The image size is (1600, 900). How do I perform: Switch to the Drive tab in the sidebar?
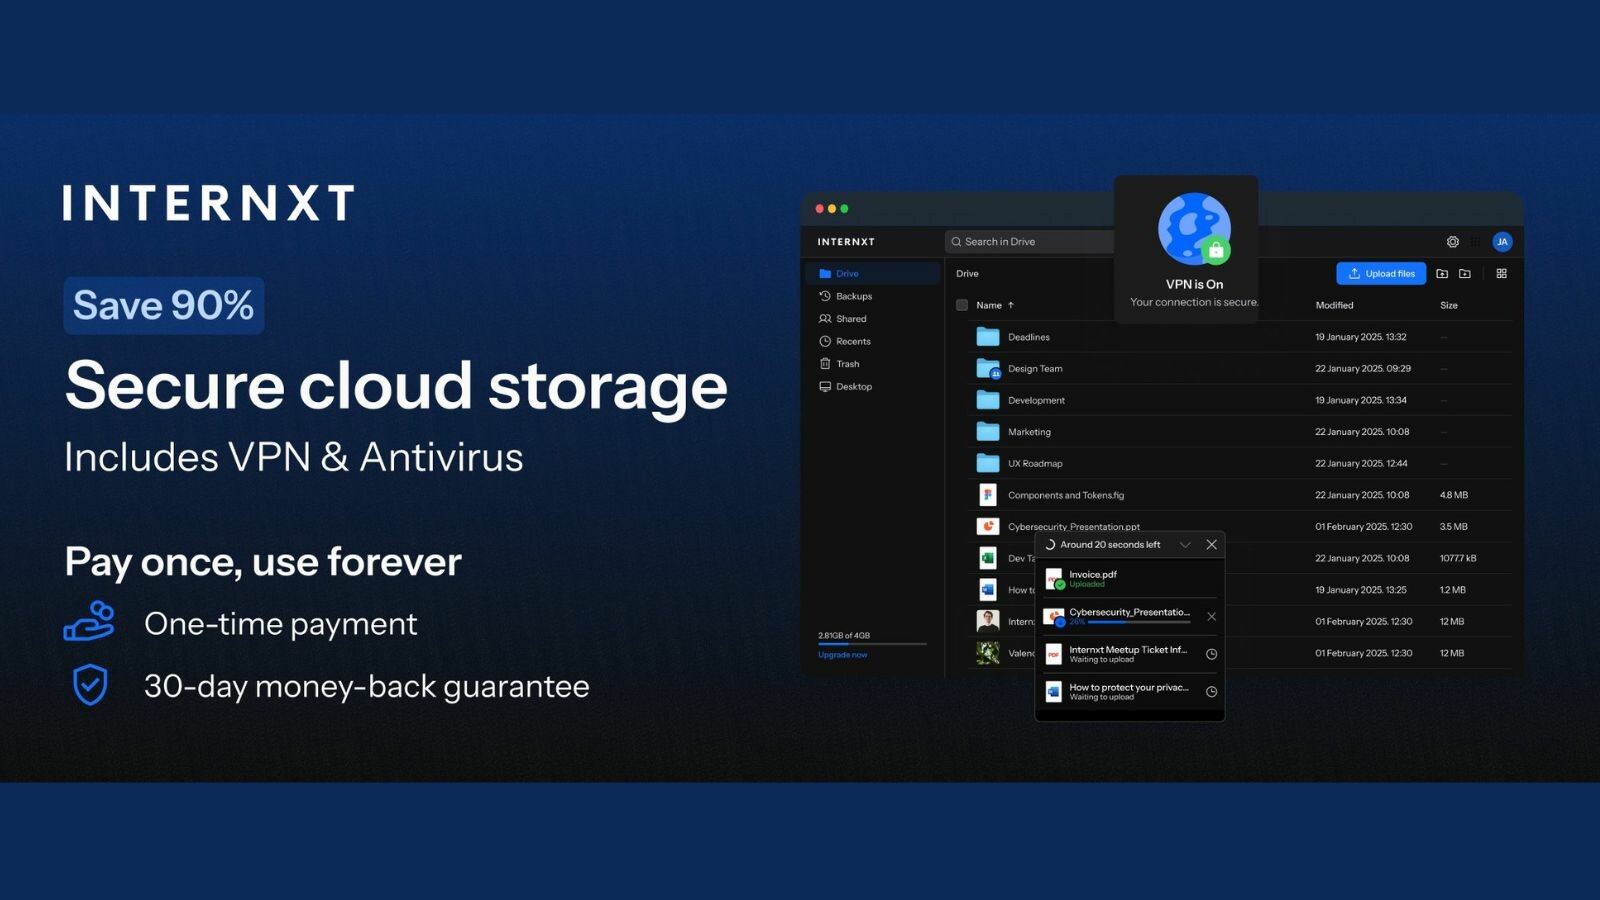(845, 273)
